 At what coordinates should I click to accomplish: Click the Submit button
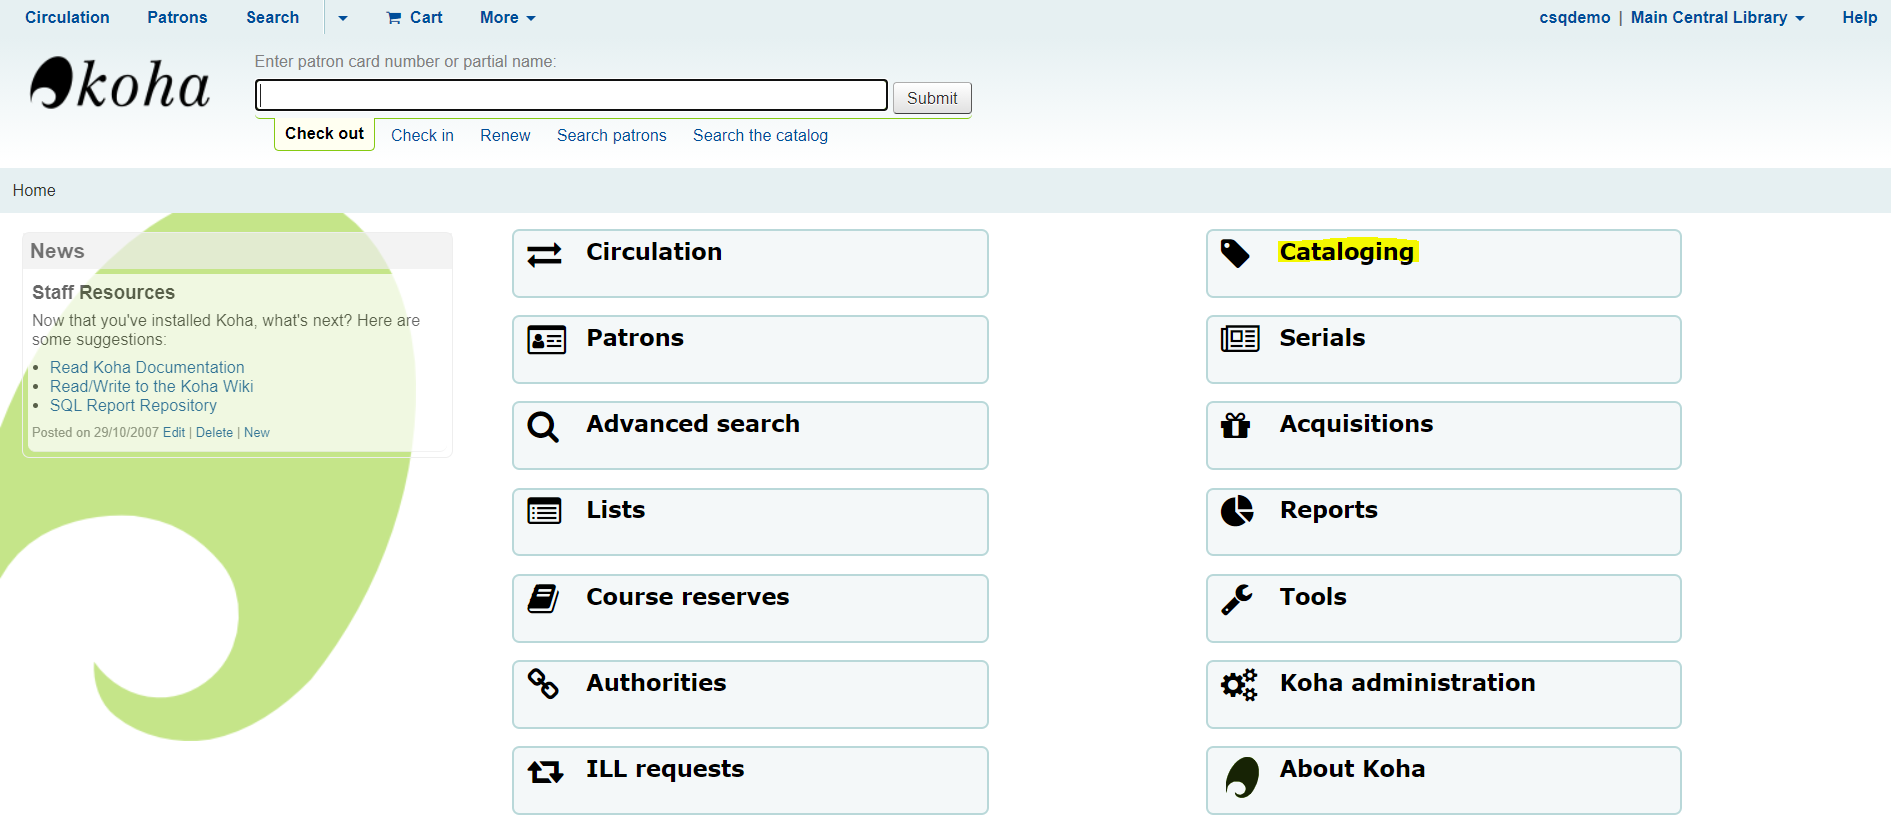(x=932, y=98)
